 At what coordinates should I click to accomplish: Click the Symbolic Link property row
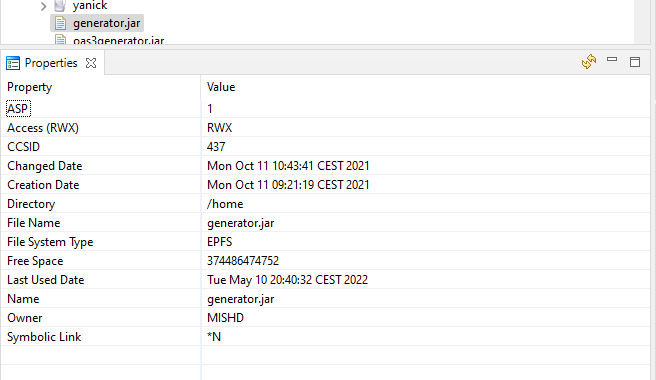click(x=325, y=337)
